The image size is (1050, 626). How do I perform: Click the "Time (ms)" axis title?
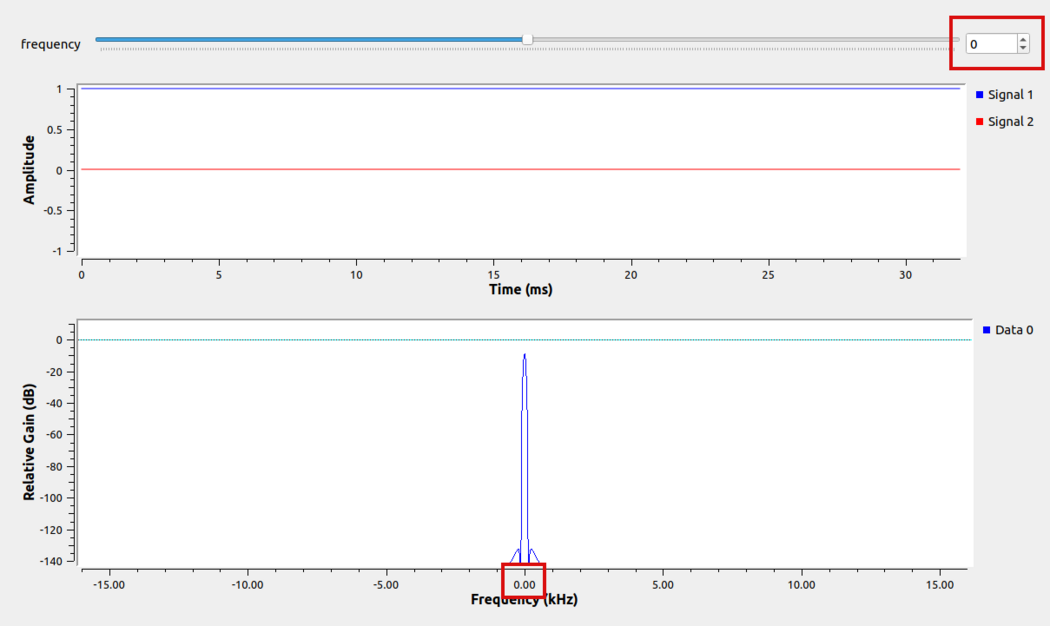point(520,289)
